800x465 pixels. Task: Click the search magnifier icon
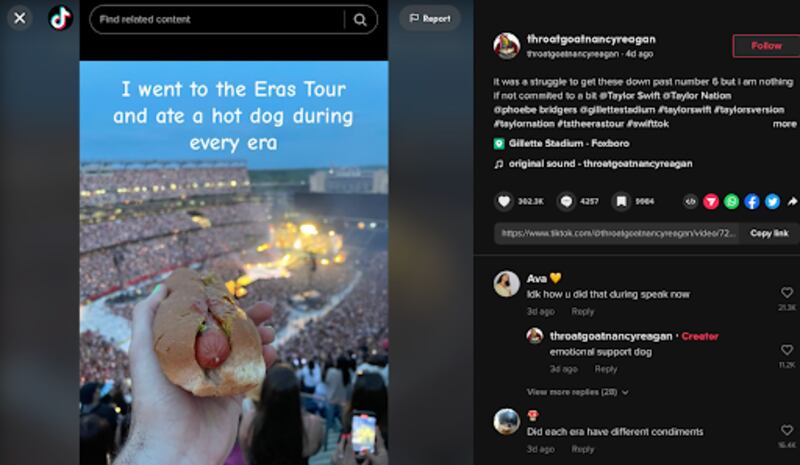(x=360, y=19)
